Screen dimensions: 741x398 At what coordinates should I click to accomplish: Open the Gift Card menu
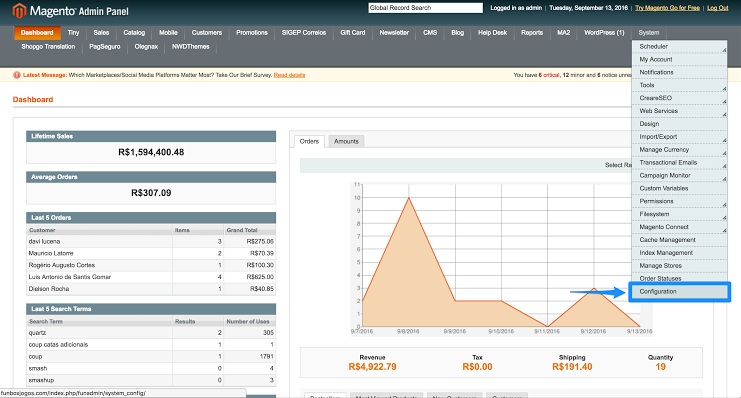click(x=353, y=33)
